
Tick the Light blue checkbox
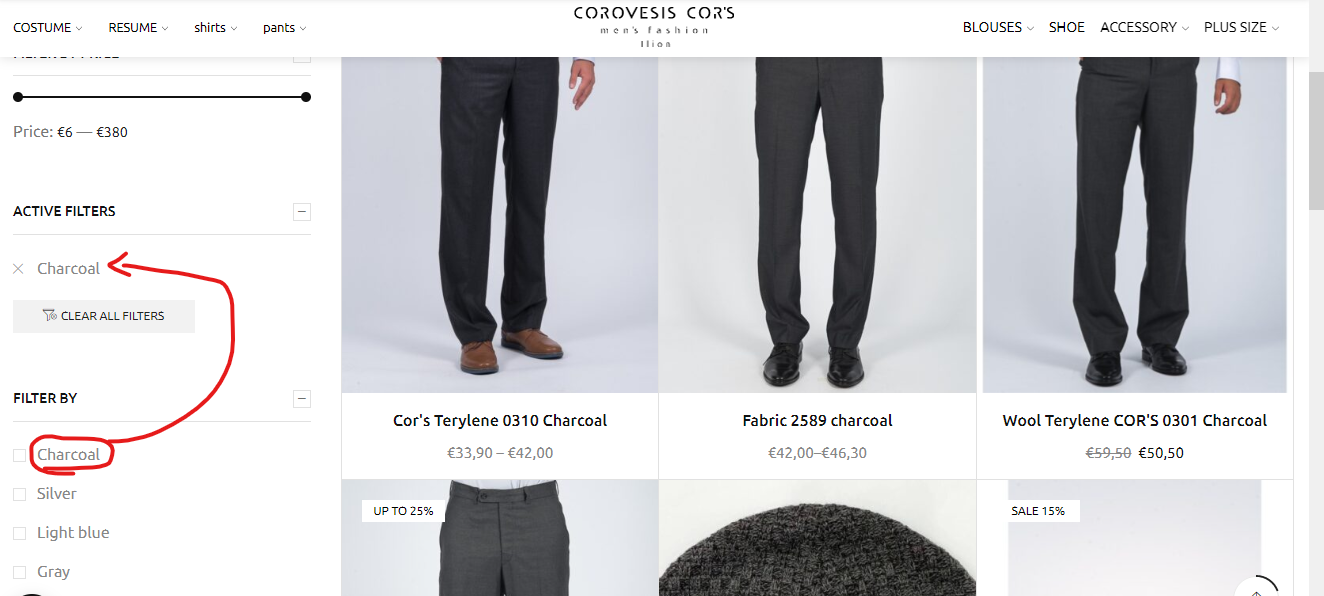[19, 533]
